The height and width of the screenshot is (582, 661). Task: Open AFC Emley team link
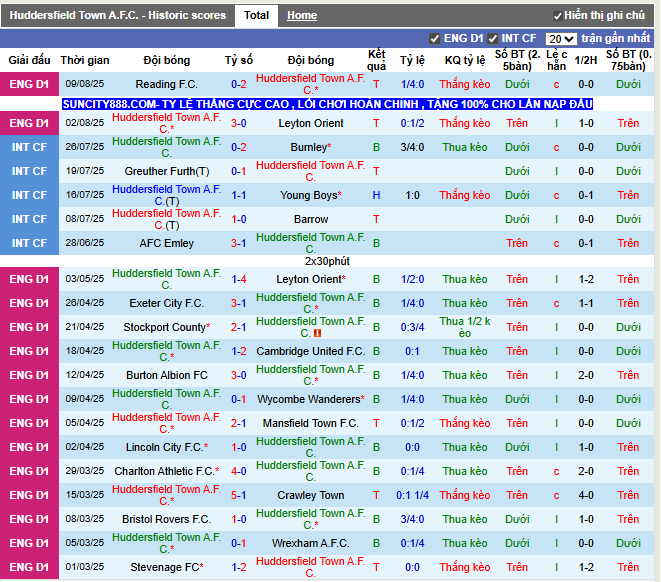pos(167,244)
